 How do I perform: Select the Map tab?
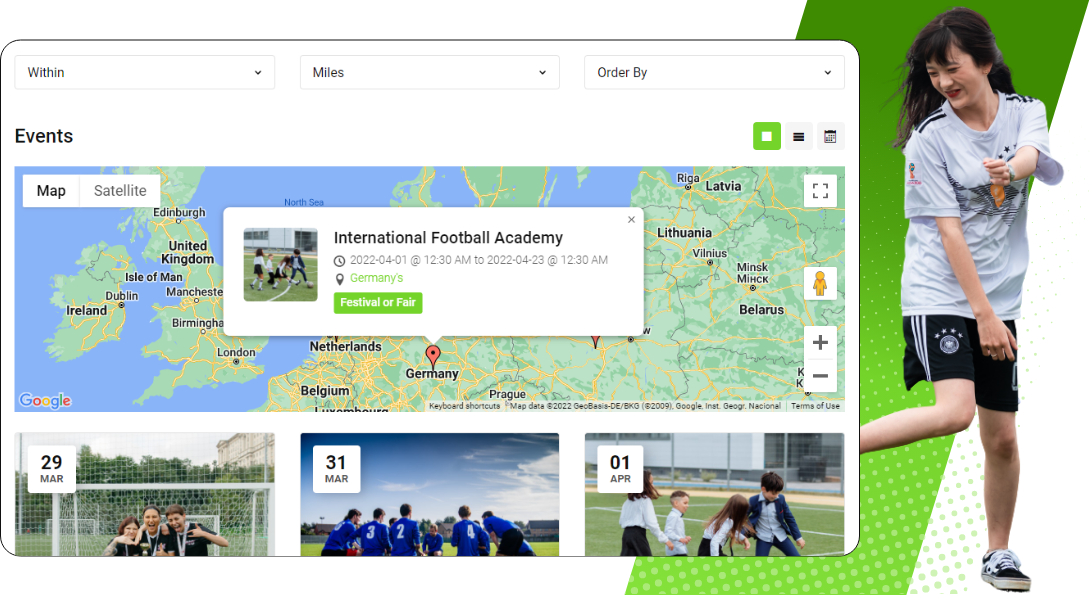point(51,191)
